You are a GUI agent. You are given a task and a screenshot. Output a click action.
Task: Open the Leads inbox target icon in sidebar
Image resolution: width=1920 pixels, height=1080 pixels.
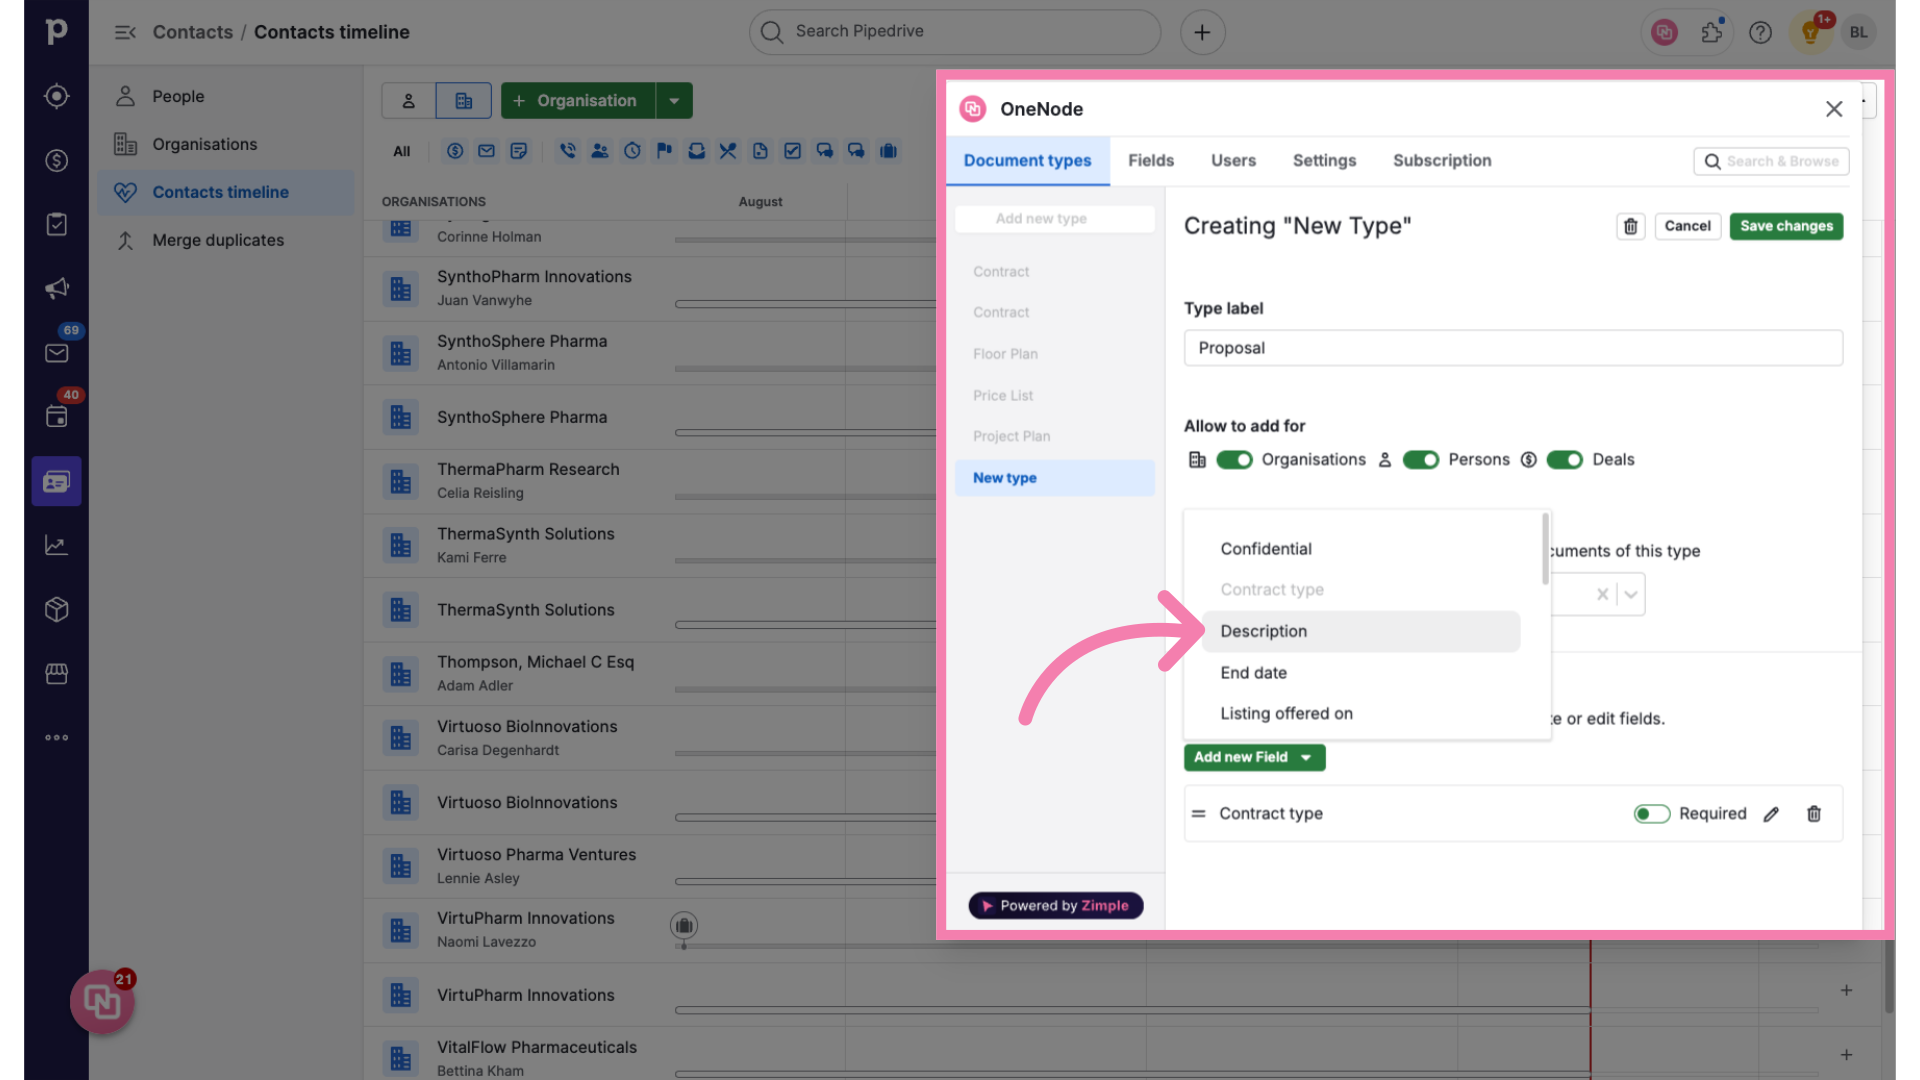(x=56, y=96)
